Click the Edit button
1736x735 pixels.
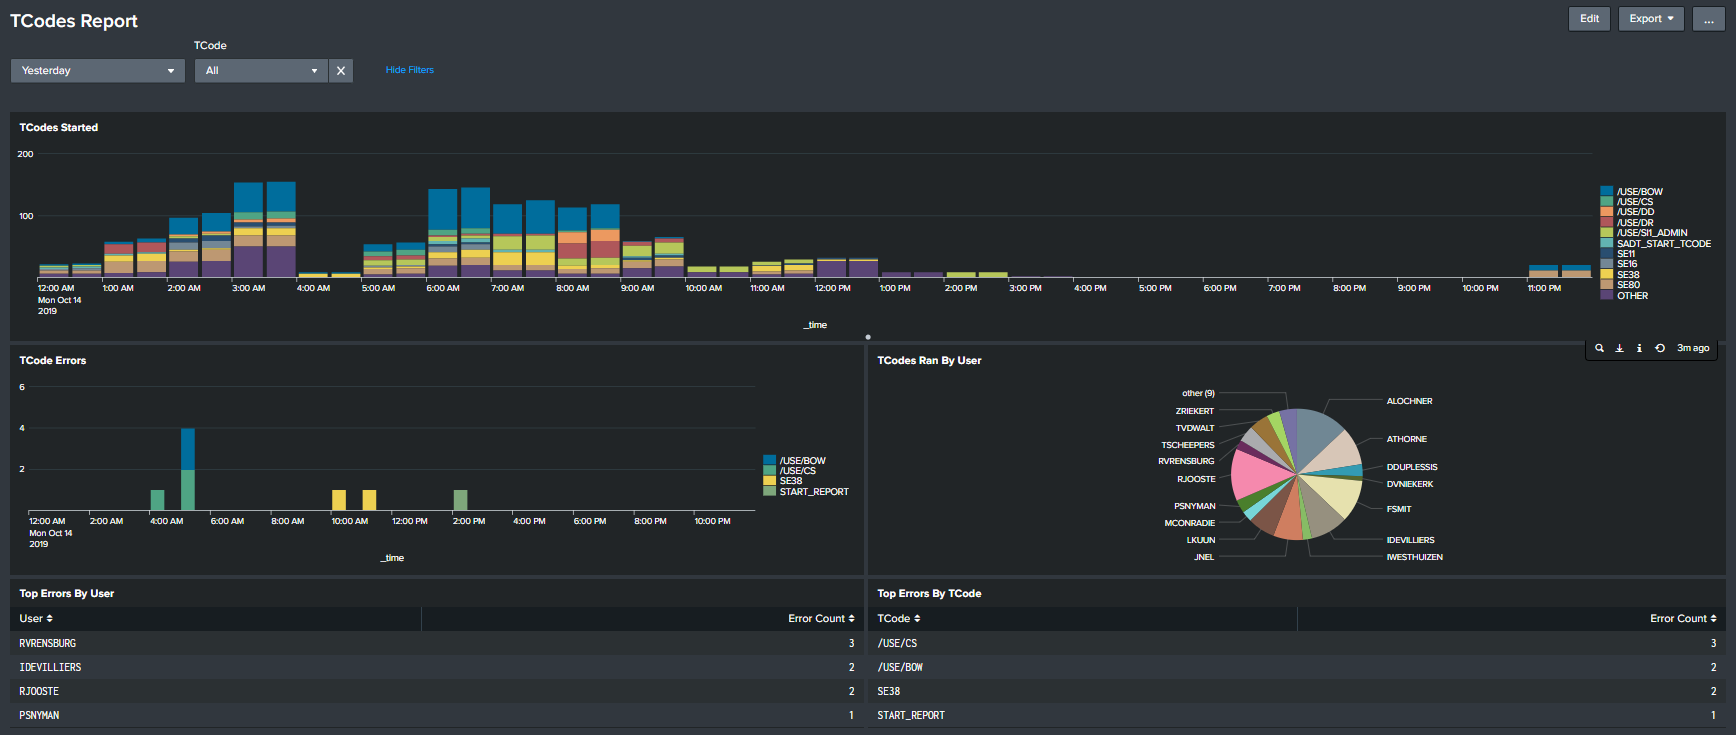click(x=1589, y=19)
